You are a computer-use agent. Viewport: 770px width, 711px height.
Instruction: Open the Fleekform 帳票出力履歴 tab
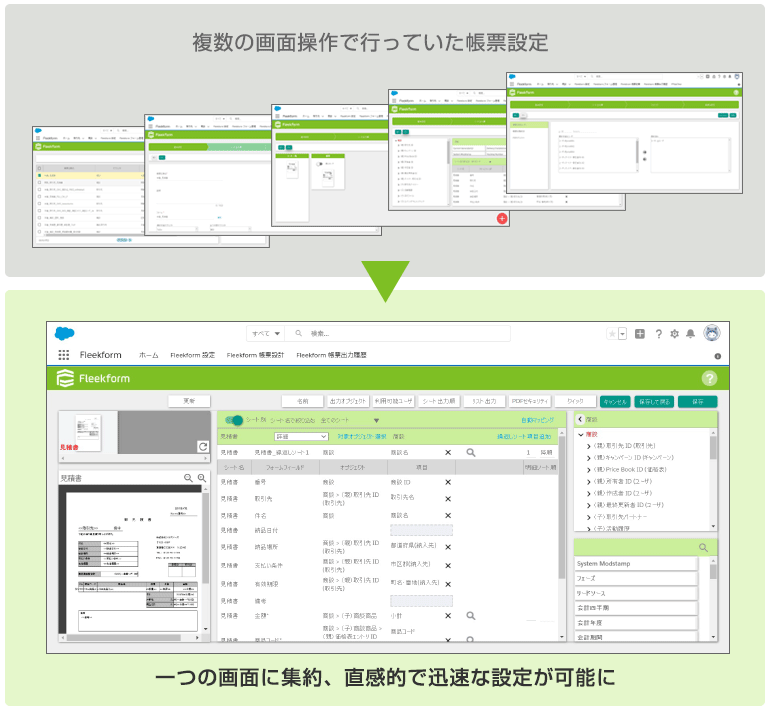331,355
